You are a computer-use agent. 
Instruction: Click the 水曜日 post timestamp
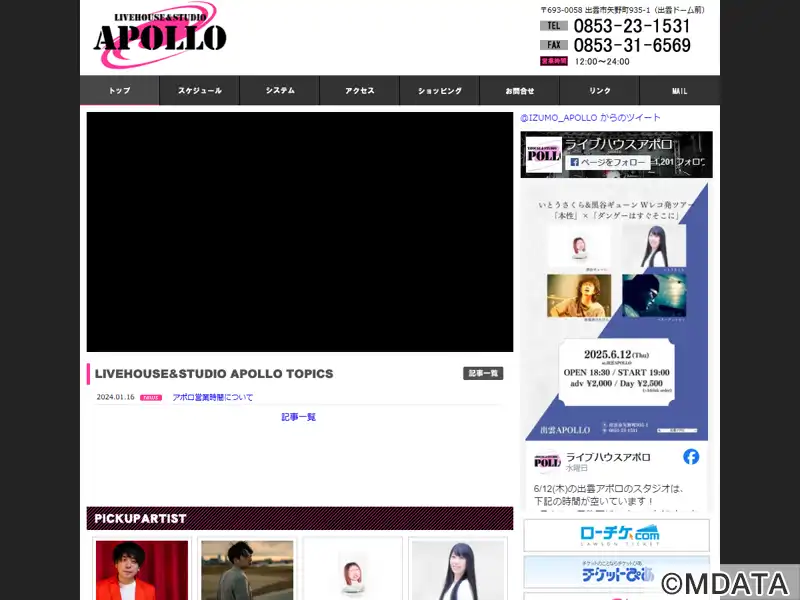click(x=577, y=468)
